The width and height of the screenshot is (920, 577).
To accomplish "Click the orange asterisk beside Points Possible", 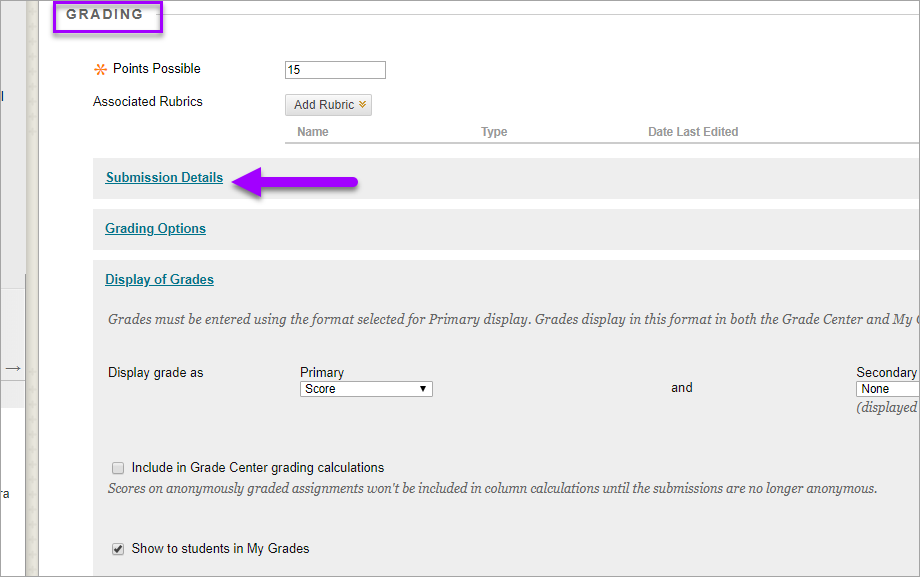I will tap(100, 69).
